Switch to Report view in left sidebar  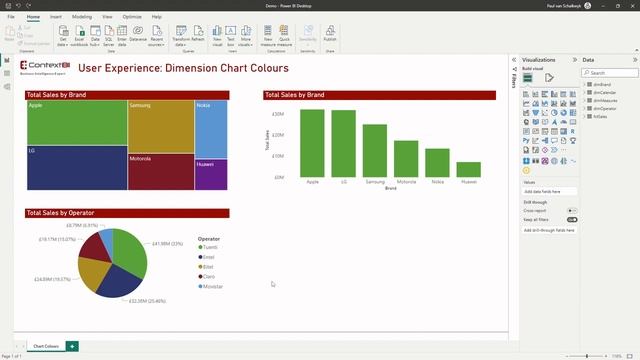(x=7, y=60)
